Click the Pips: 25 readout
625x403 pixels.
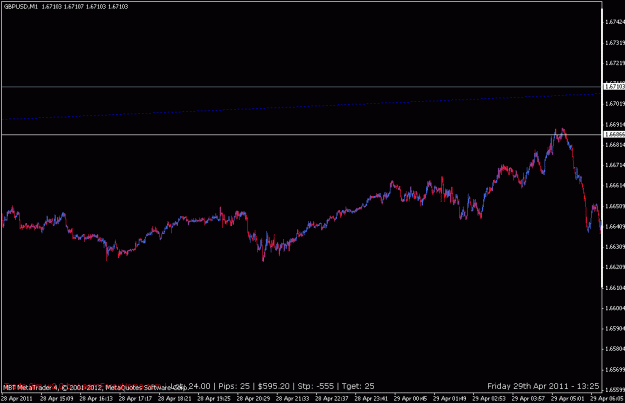click(234, 386)
